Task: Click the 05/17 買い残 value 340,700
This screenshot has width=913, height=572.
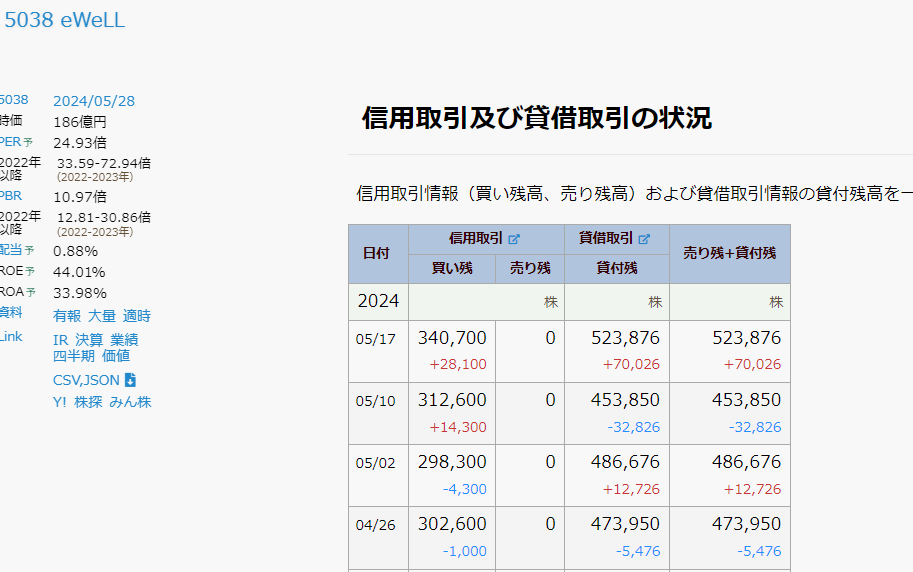Action: click(452, 339)
